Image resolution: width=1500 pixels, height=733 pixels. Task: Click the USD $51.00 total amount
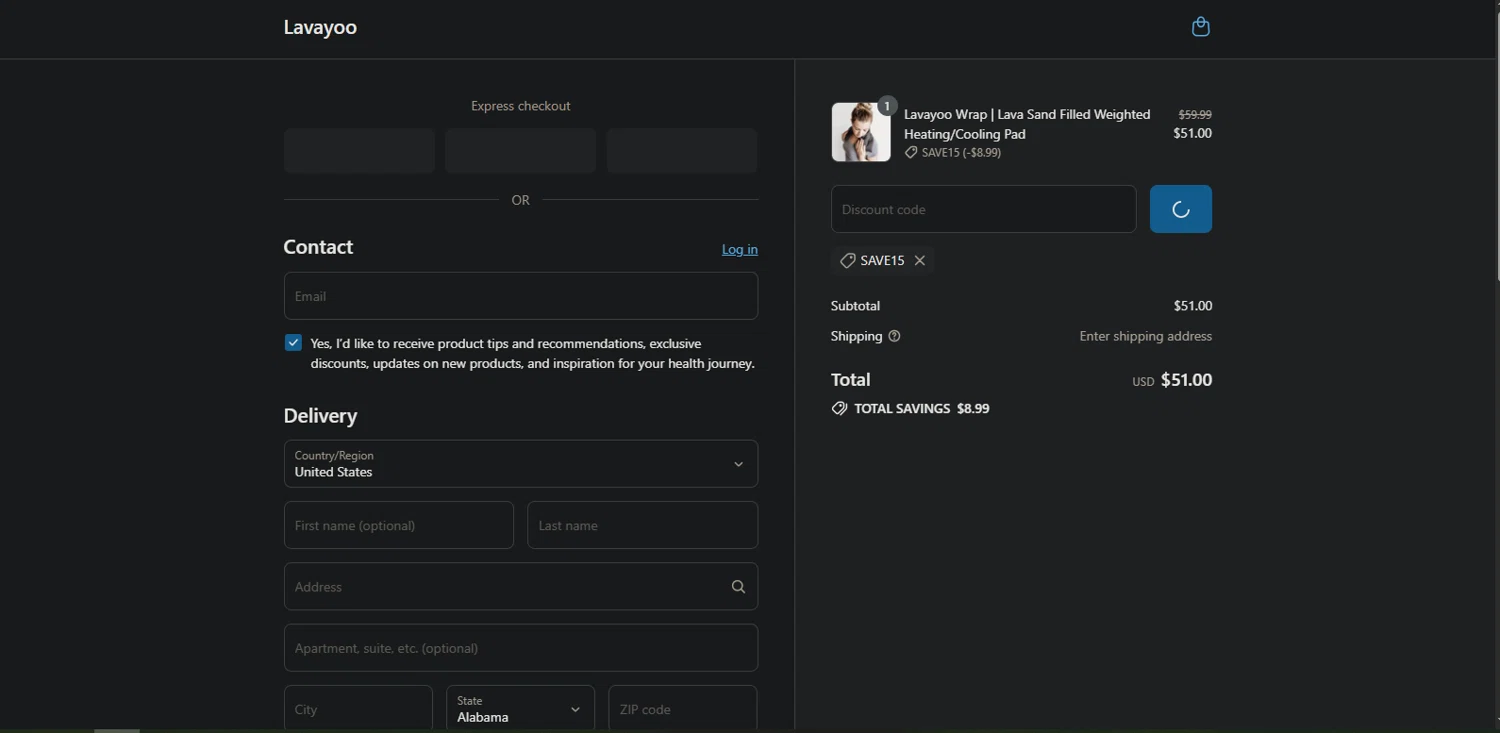click(x=1172, y=380)
